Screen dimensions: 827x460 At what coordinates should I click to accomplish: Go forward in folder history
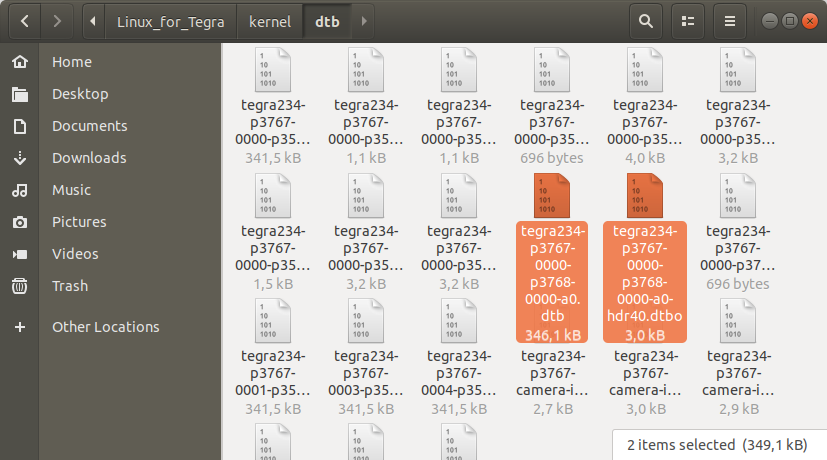coord(57,21)
